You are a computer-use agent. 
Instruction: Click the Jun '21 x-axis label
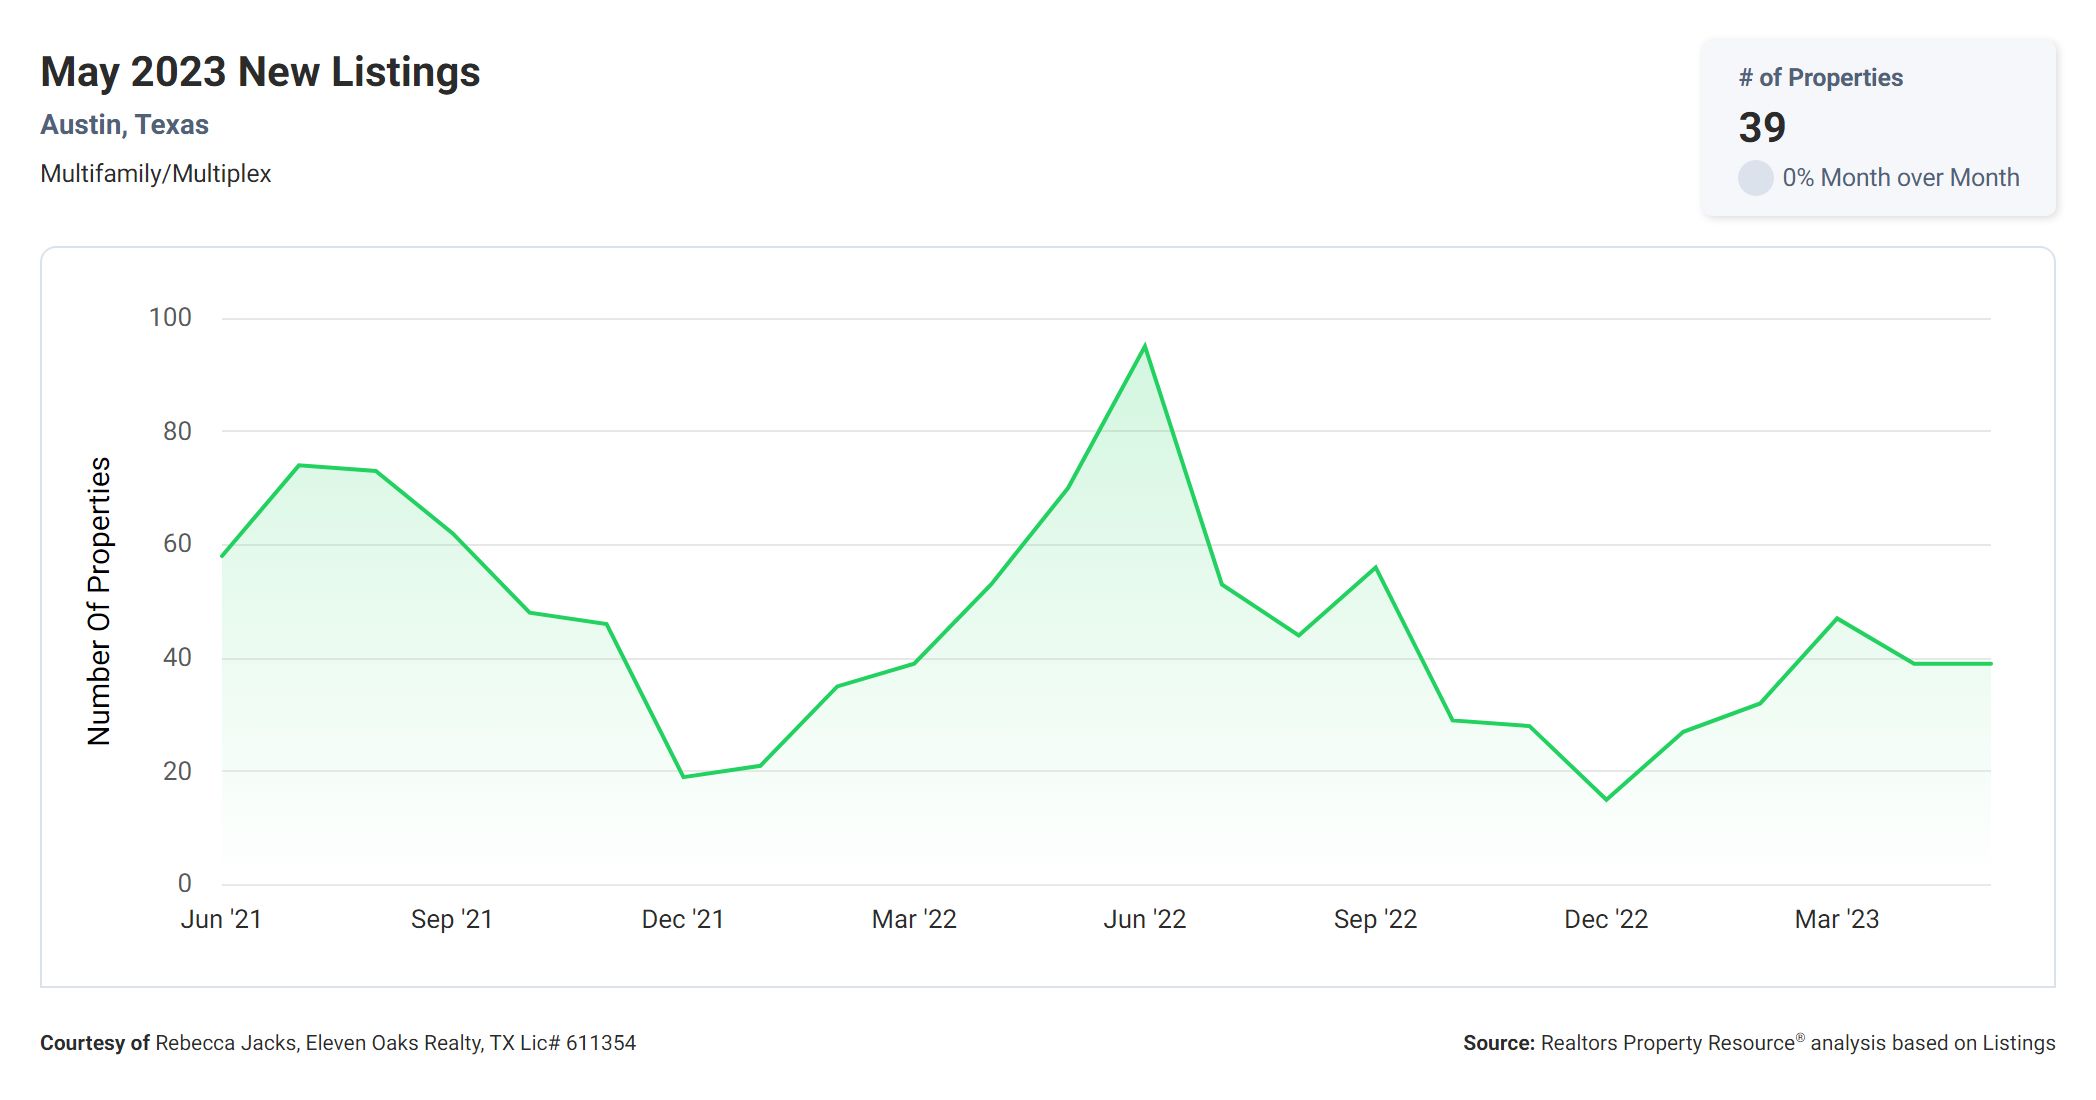(x=221, y=919)
